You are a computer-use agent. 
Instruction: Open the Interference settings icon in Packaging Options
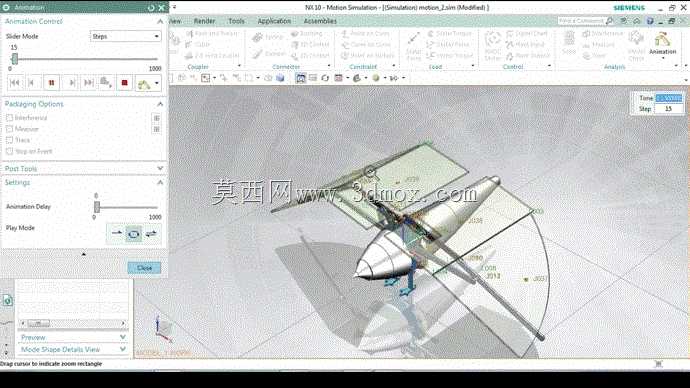156,118
